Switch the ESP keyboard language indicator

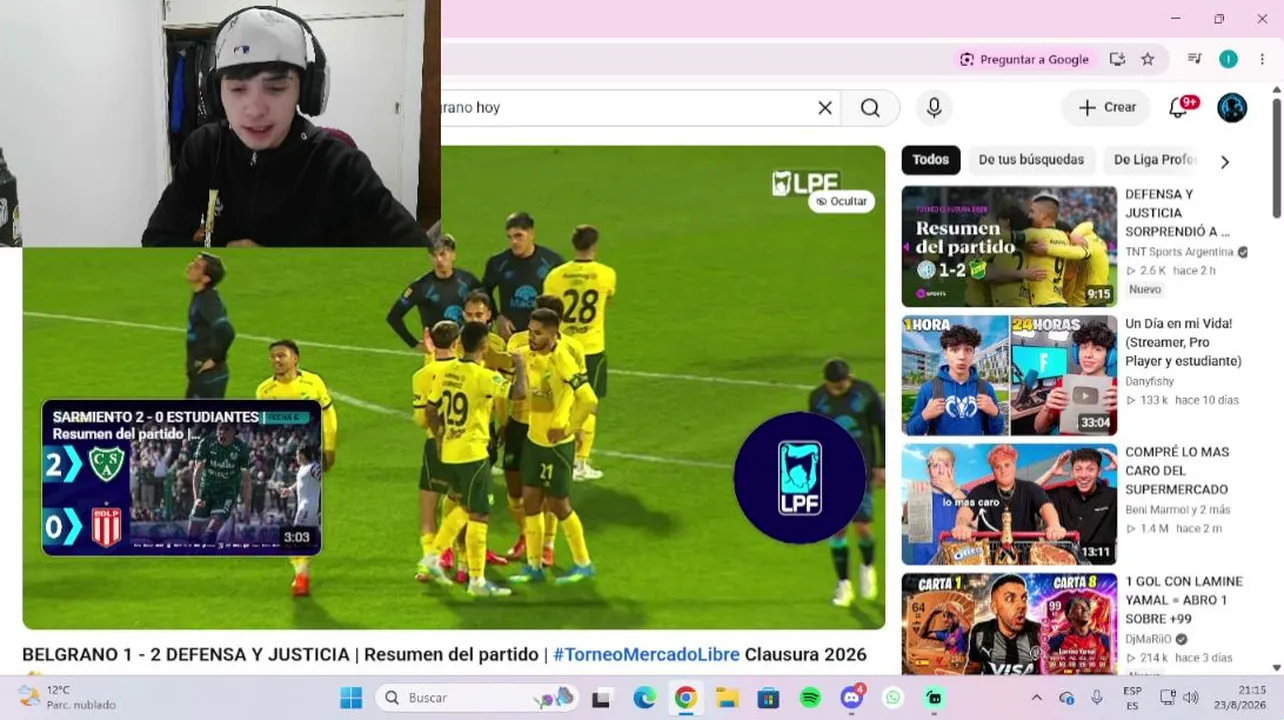point(1132,698)
